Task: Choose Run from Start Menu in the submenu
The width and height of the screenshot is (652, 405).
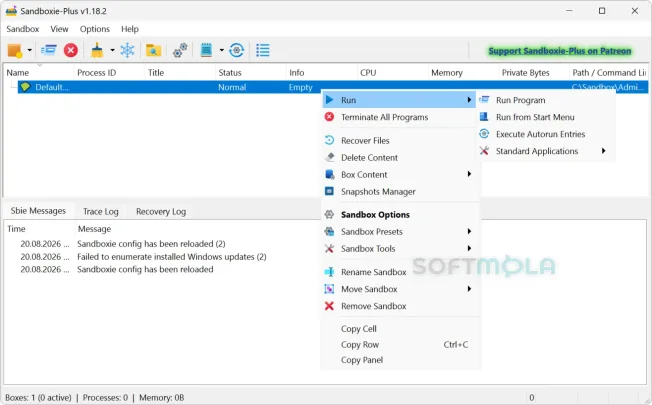Action: (x=535, y=117)
